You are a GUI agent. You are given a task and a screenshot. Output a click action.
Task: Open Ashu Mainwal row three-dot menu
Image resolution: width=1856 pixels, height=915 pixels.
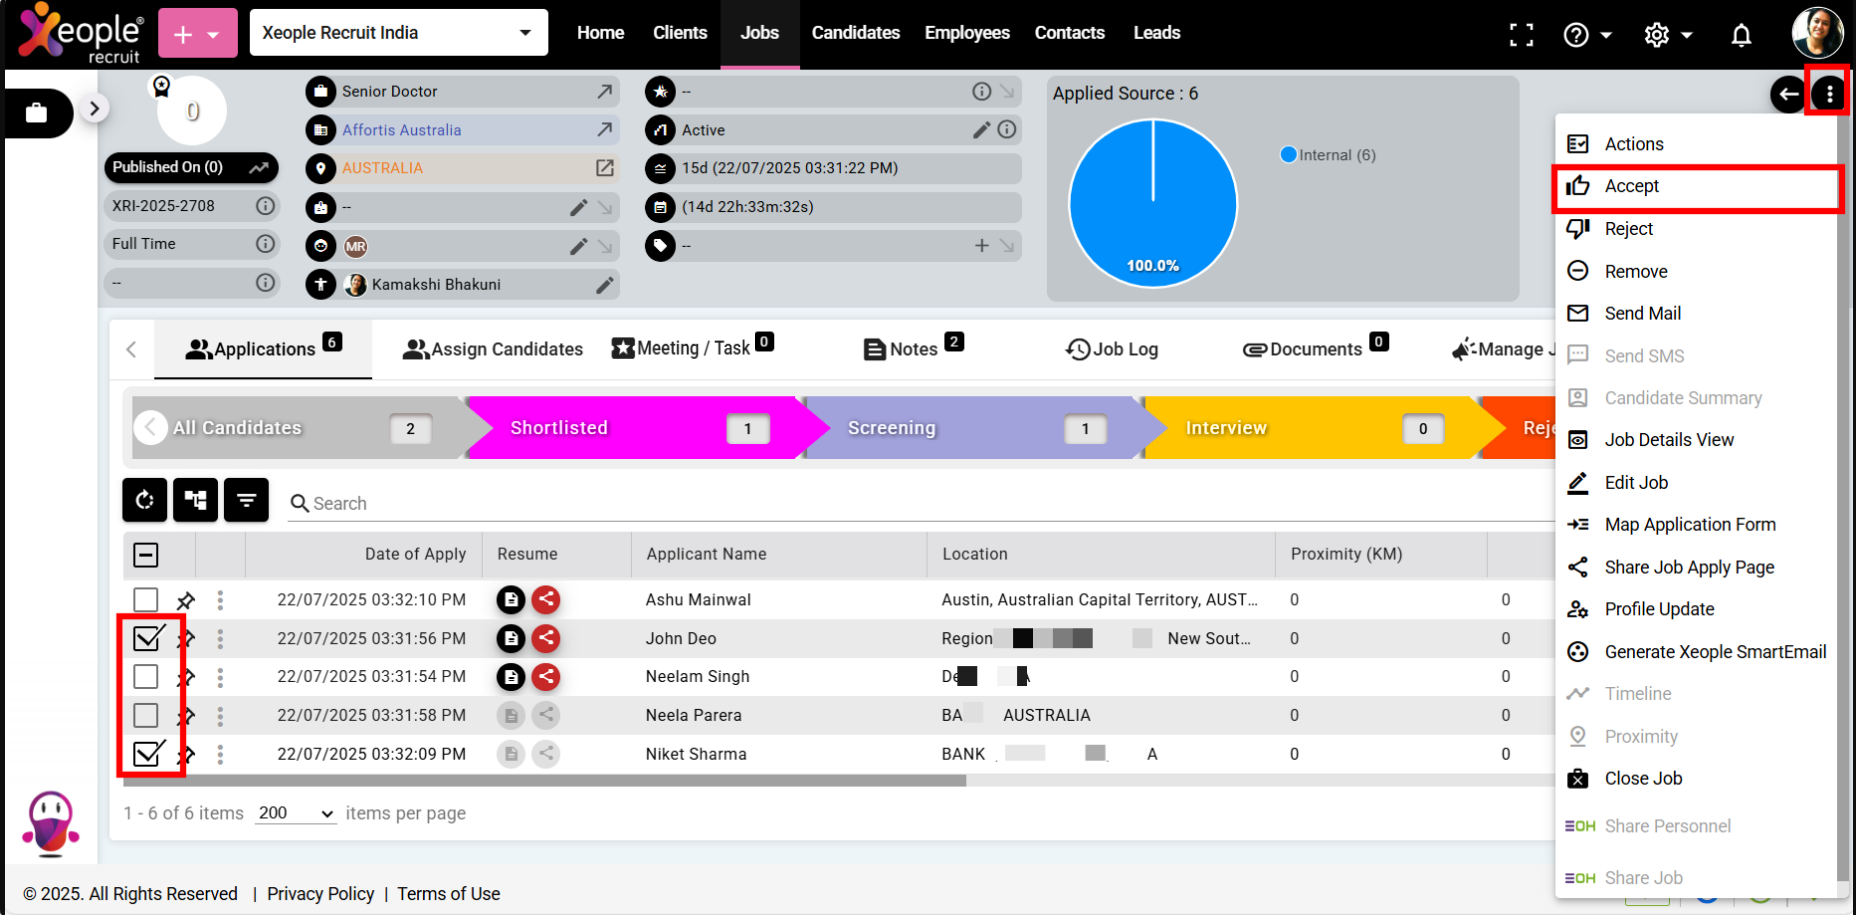[x=220, y=600]
